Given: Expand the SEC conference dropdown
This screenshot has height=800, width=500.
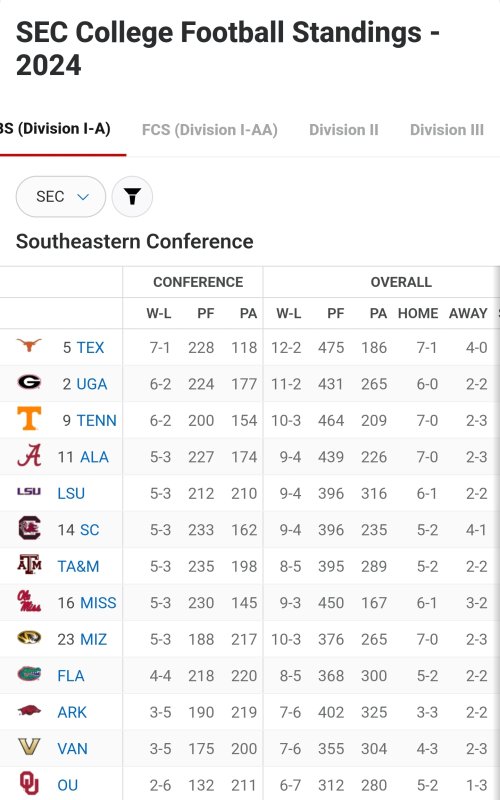Looking at the screenshot, I should [61, 196].
